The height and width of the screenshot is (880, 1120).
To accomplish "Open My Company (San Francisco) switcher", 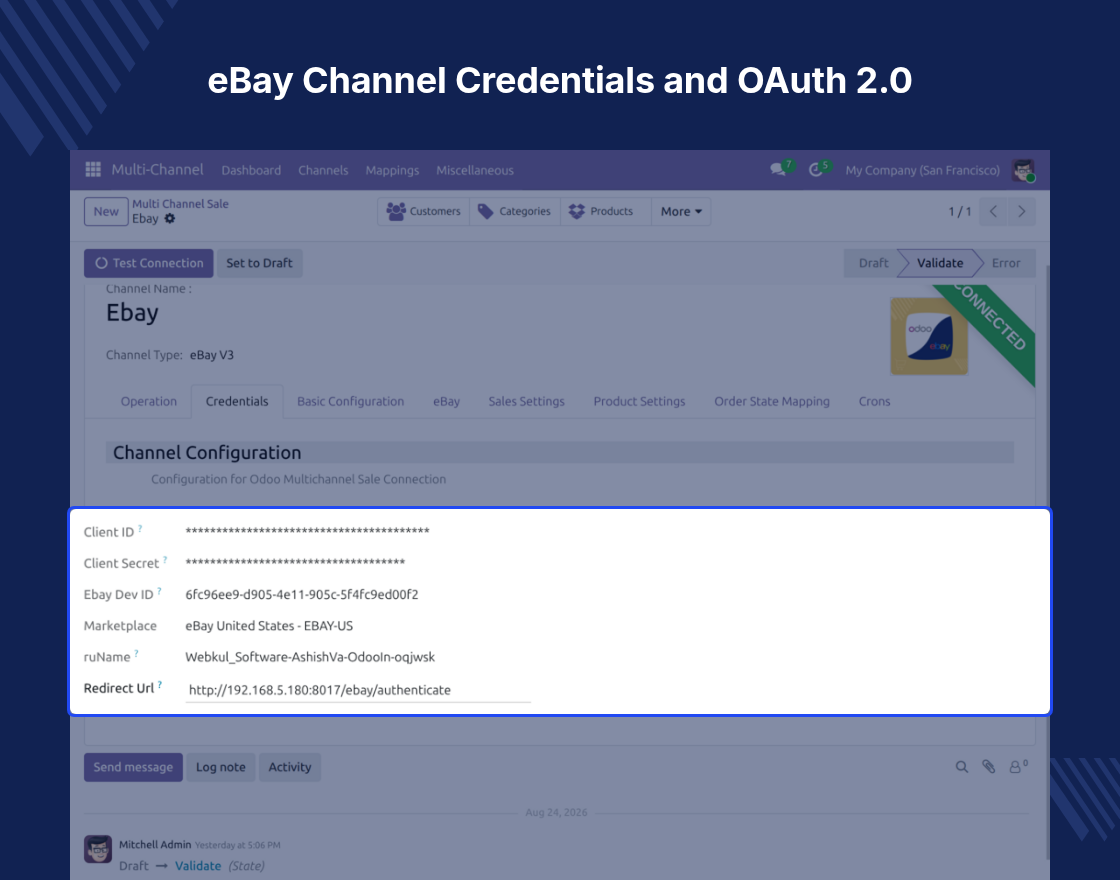I will coord(922,170).
